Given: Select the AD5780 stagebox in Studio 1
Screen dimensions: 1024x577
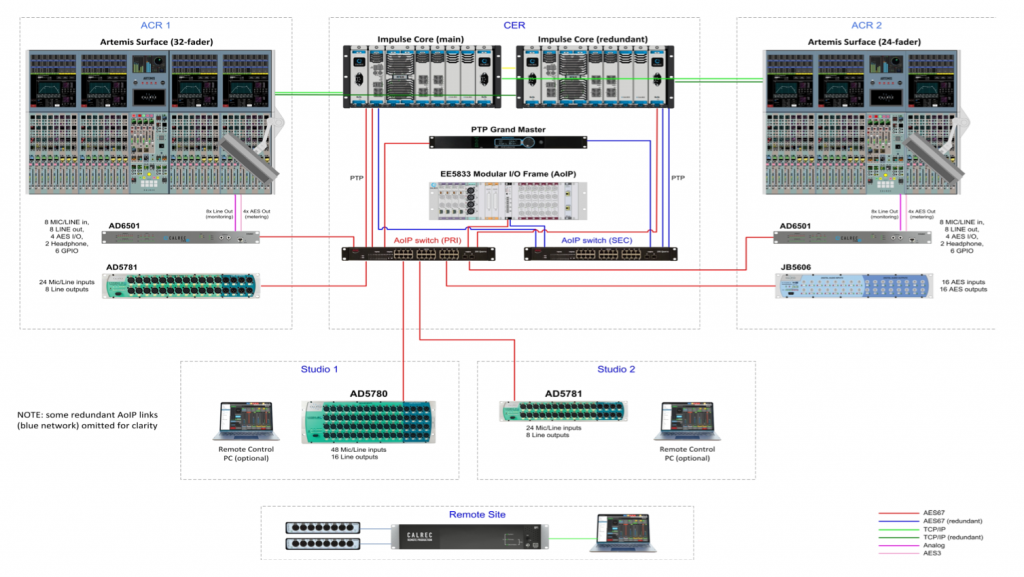Looking at the screenshot, I should (368, 422).
